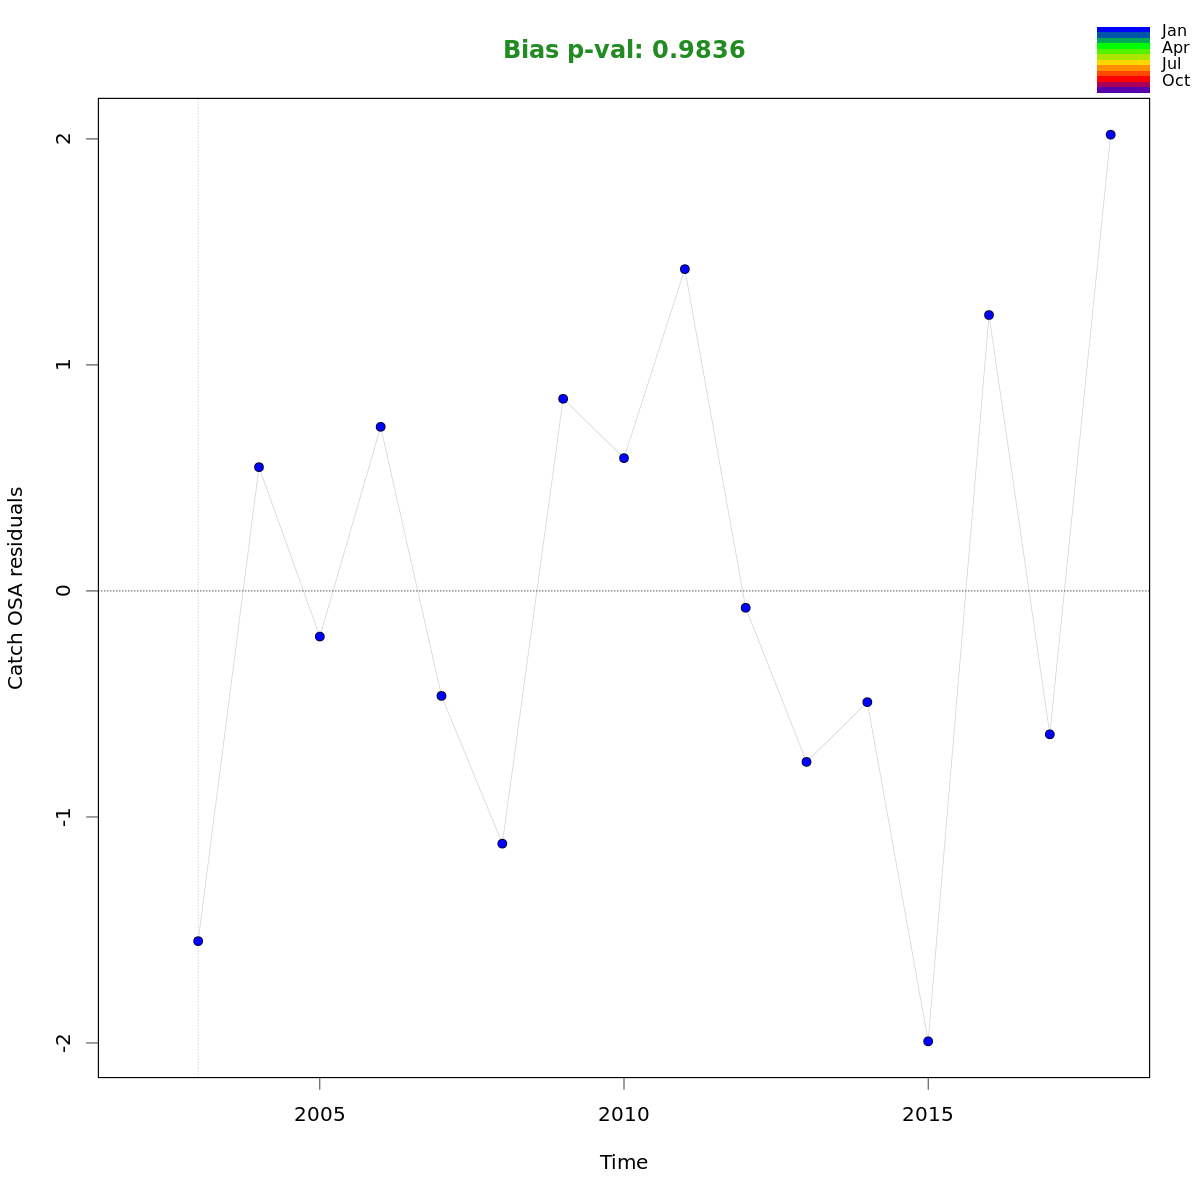Click the 2015 x-axis tick label

[x=928, y=1114]
